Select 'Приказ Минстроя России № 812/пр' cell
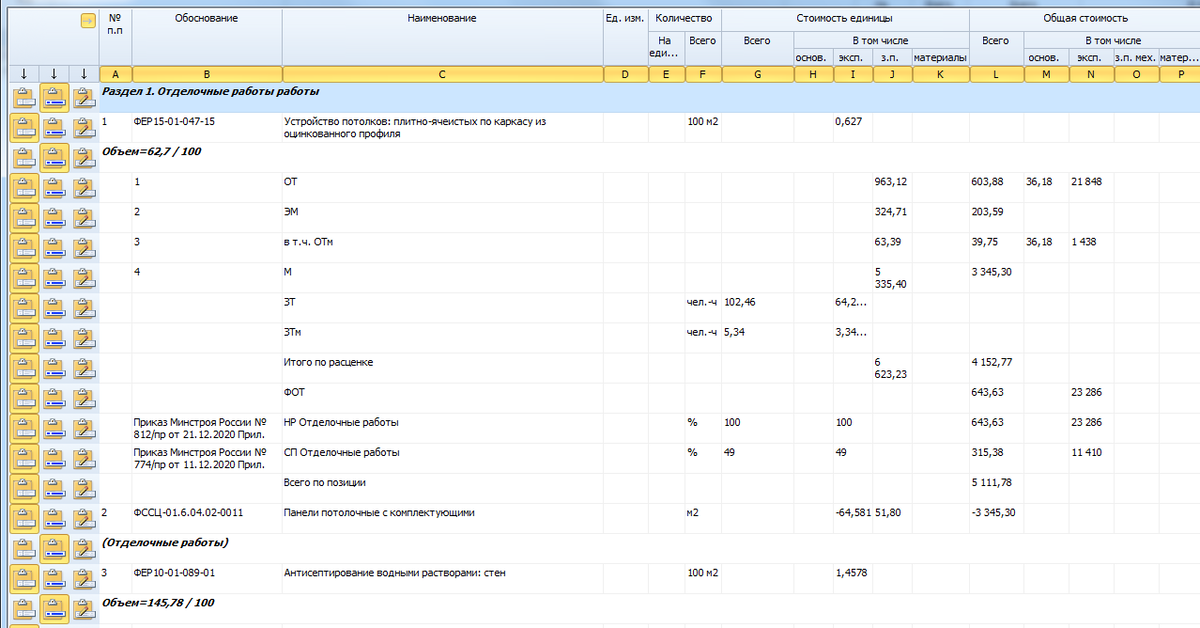Image resolution: width=1200 pixels, height=628 pixels. [x=207, y=428]
